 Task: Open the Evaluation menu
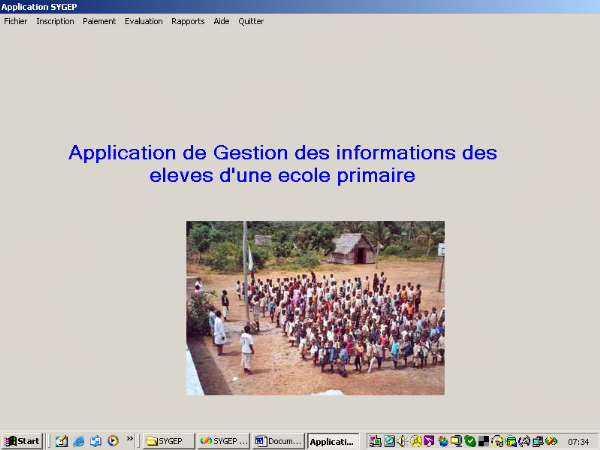tap(143, 21)
